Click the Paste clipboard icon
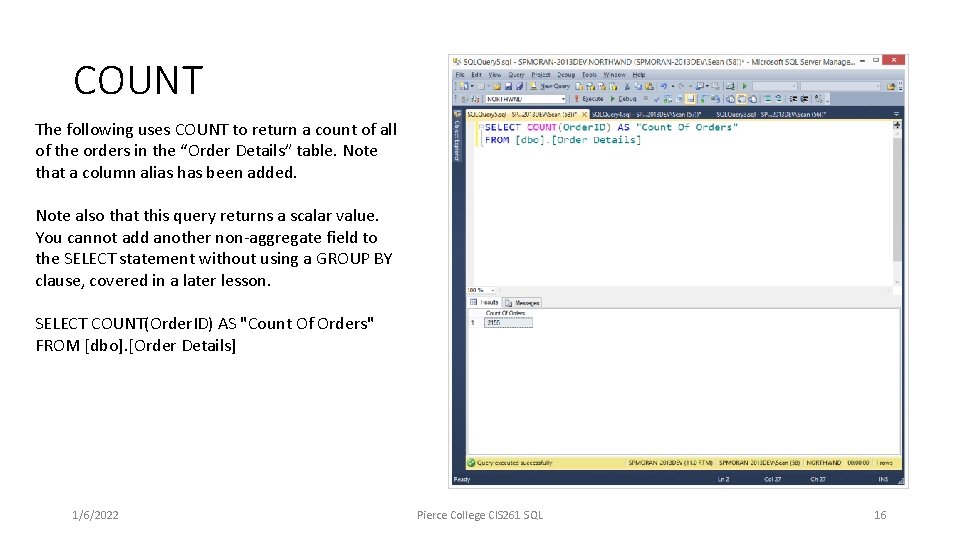 tap(649, 86)
